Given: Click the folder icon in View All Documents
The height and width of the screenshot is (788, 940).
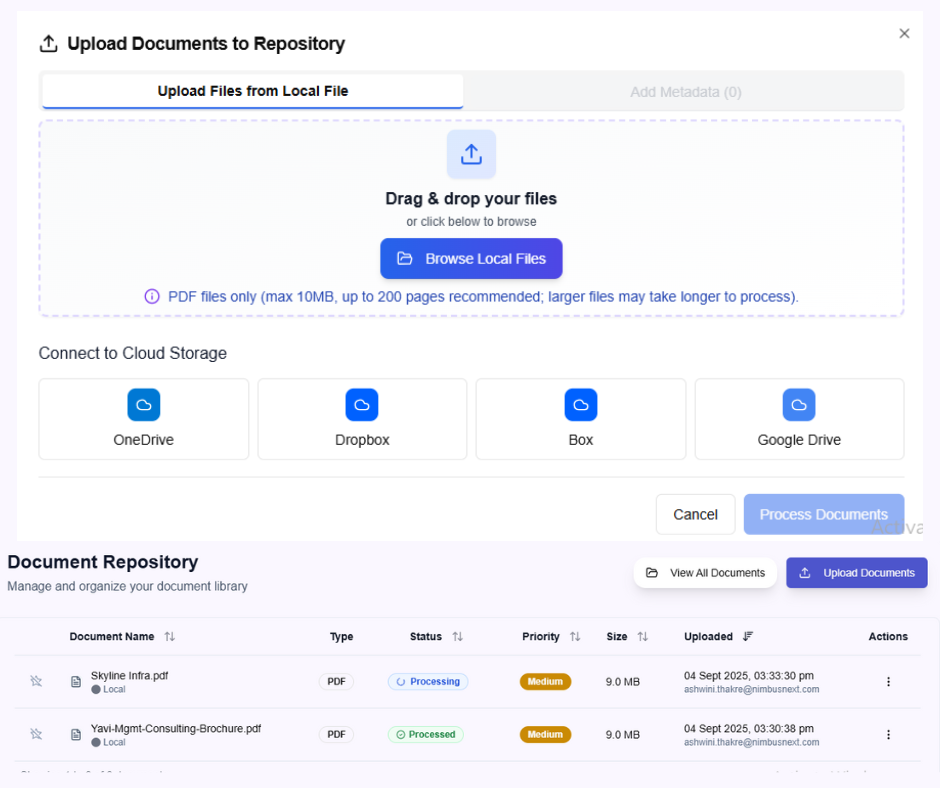Looking at the screenshot, I should (x=652, y=573).
